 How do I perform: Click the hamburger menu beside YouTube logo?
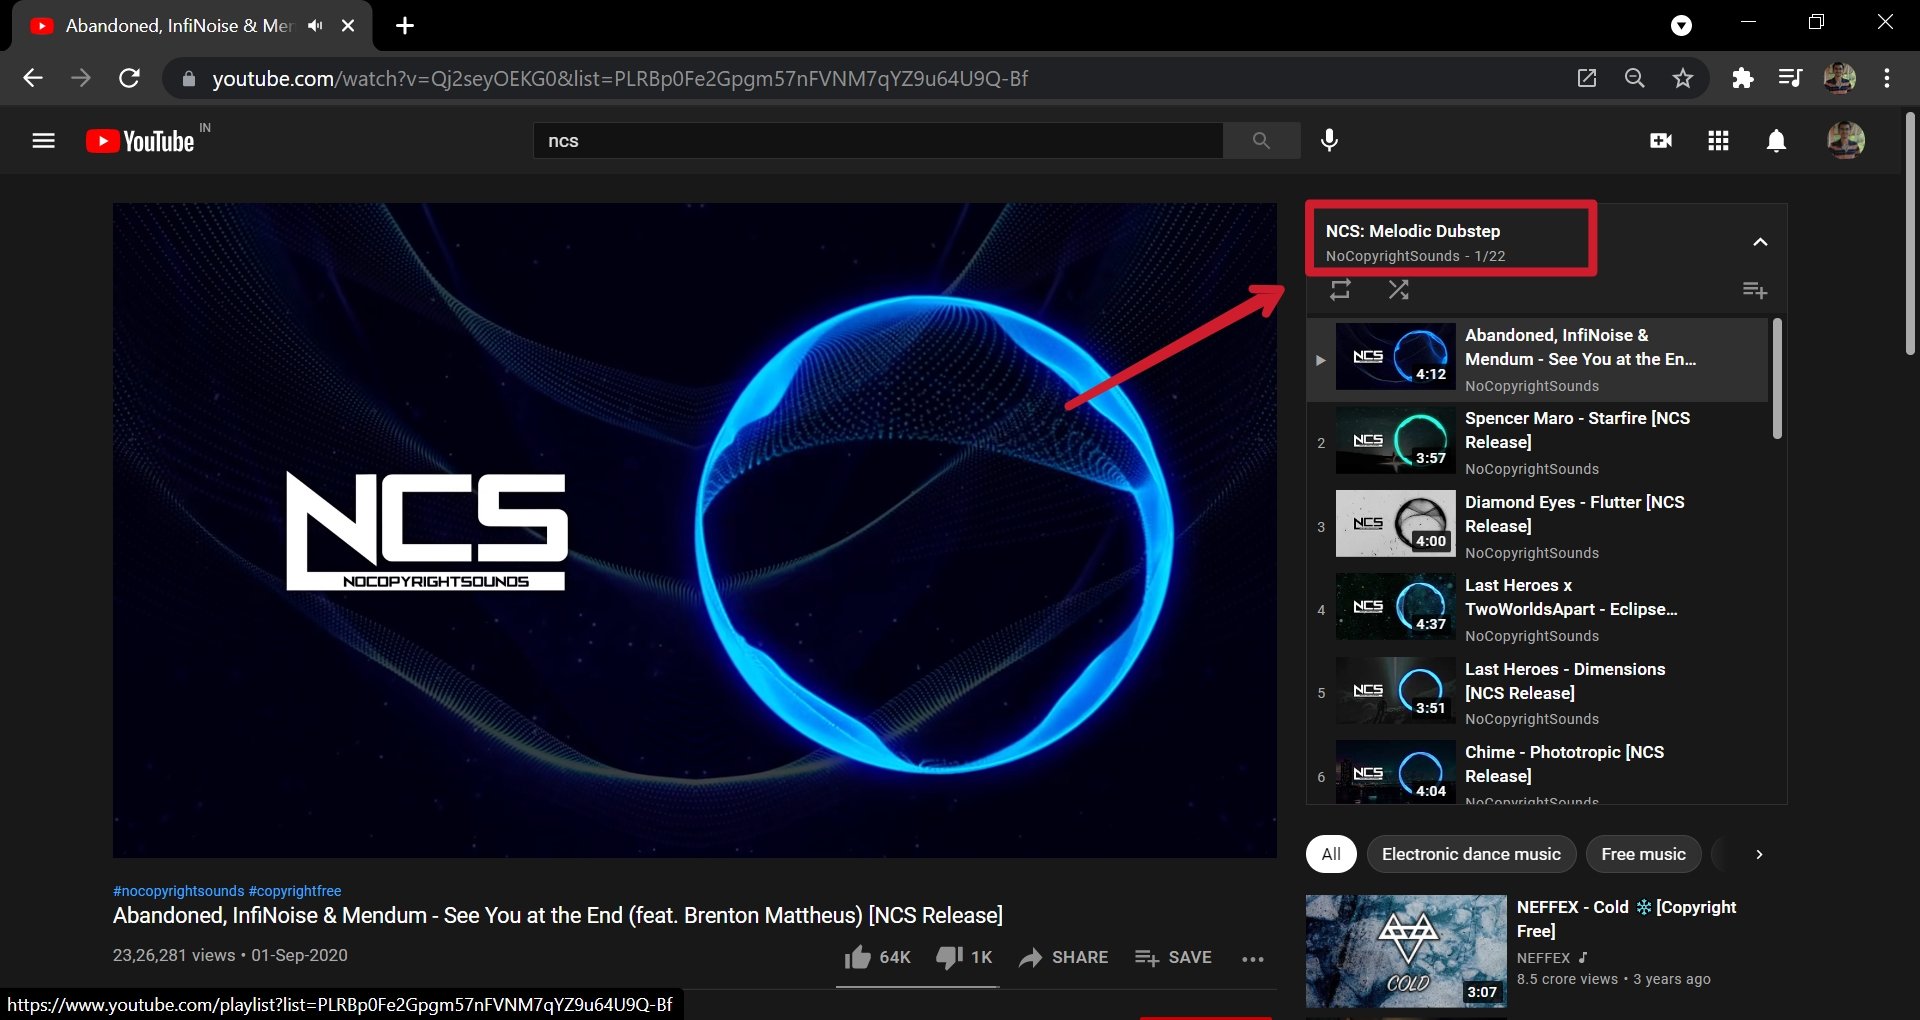pos(44,140)
